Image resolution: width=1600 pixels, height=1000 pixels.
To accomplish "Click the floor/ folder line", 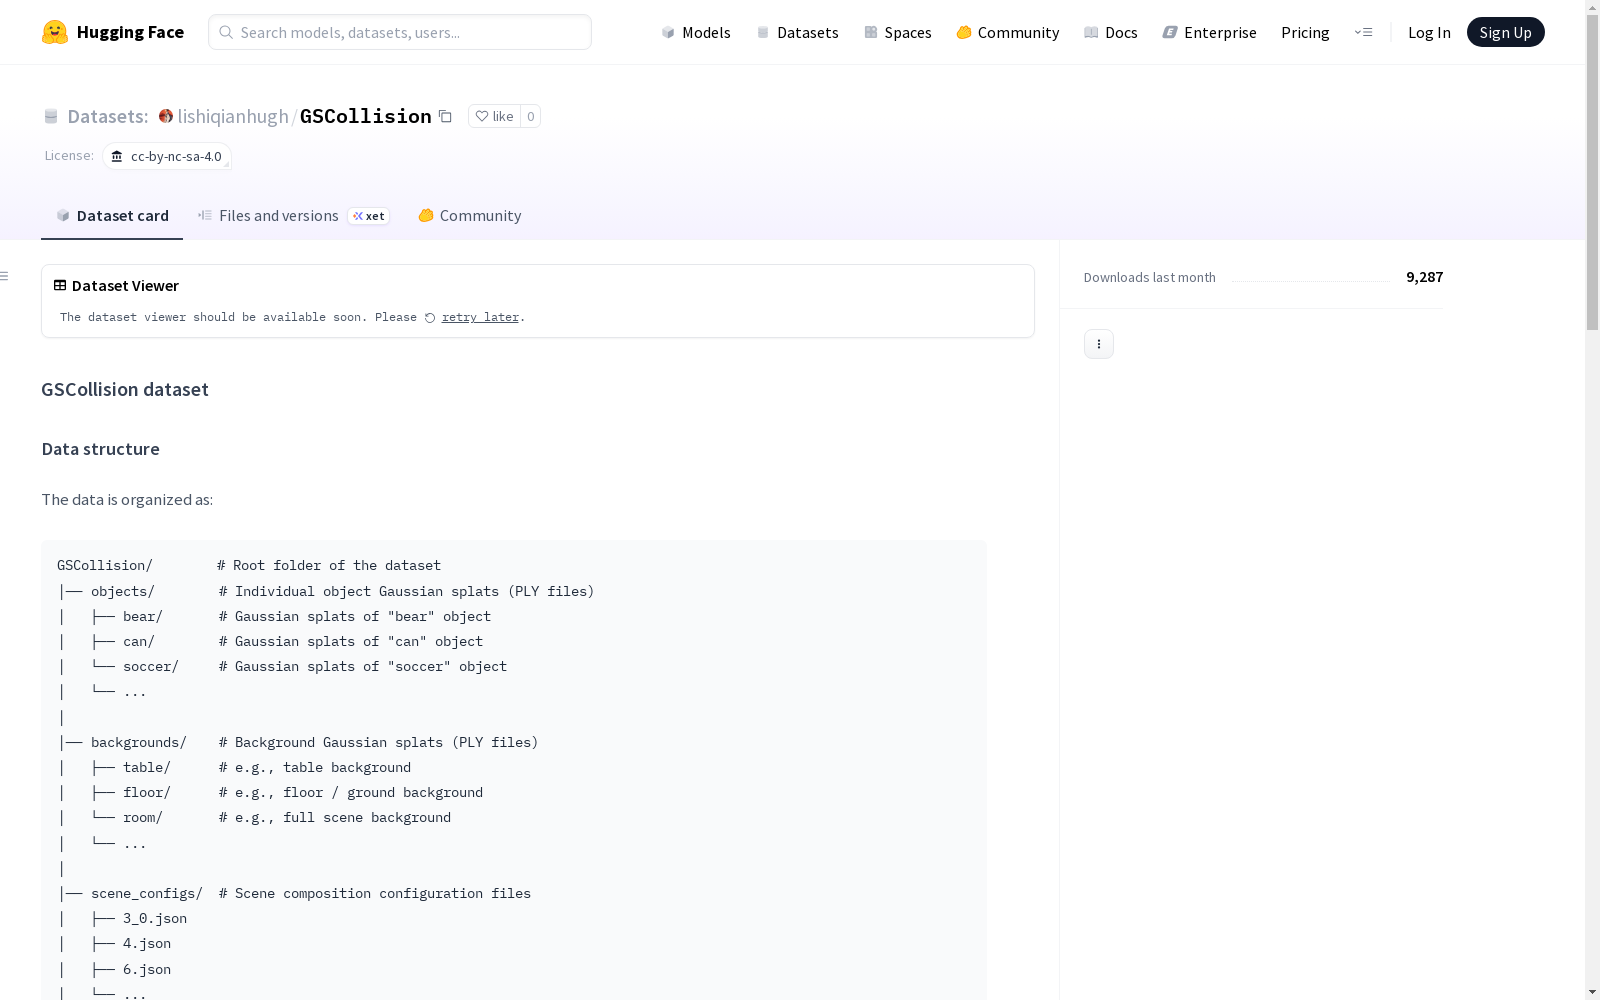I will point(271,792).
